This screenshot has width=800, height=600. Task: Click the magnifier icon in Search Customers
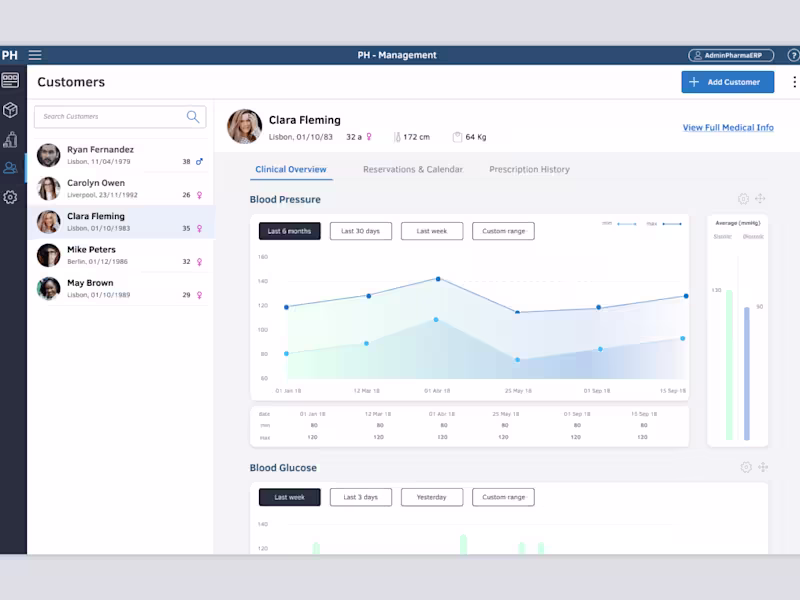pyautogui.click(x=193, y=117)
